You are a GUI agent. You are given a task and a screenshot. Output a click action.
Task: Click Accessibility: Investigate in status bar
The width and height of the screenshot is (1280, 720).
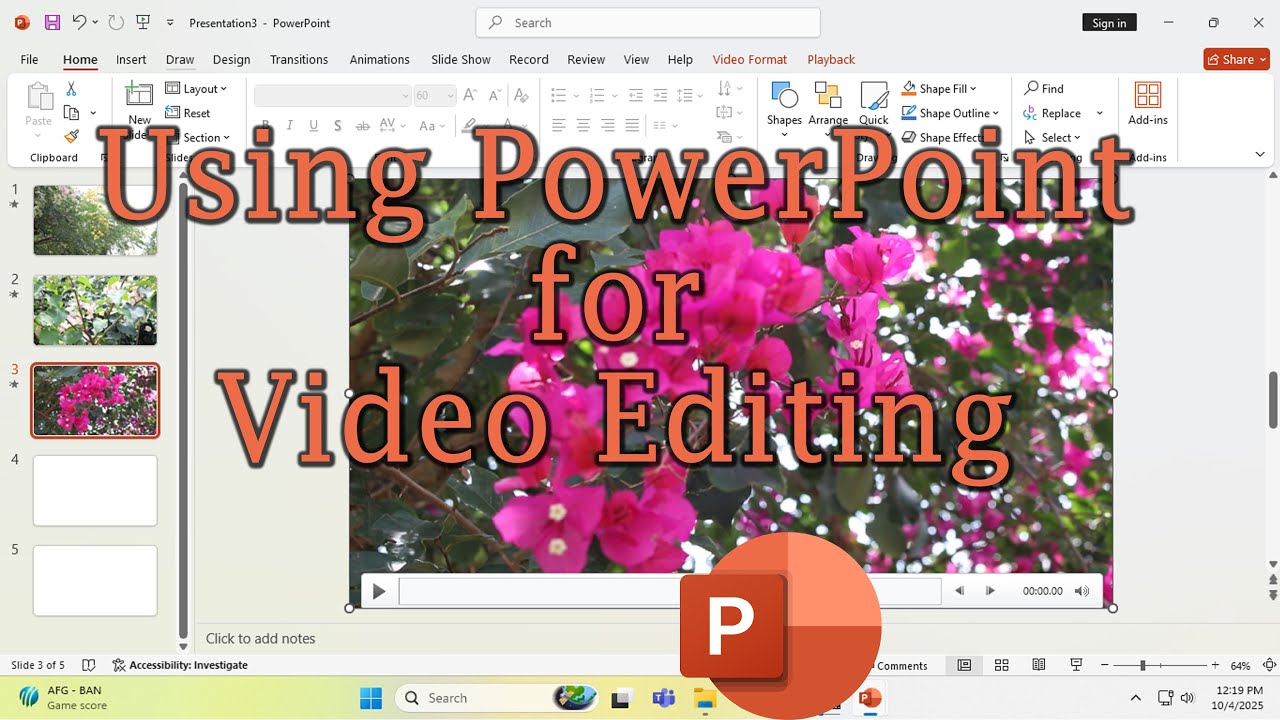pyautogui.click(x=180, y=665)
